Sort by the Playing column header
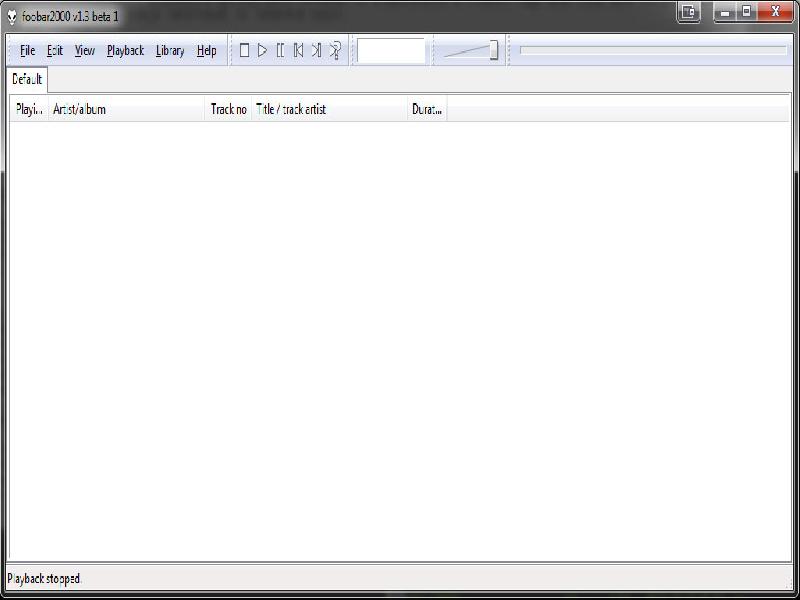 [29, 109]
